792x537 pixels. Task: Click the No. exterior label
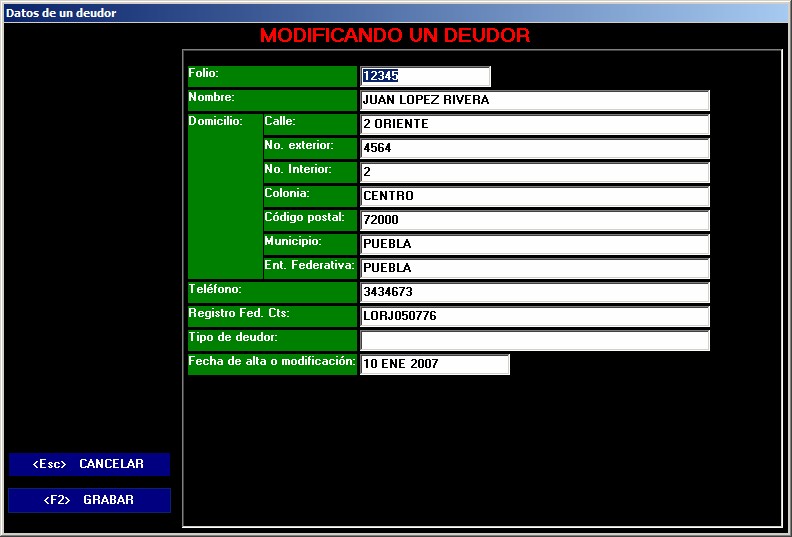tap(310, 149)
